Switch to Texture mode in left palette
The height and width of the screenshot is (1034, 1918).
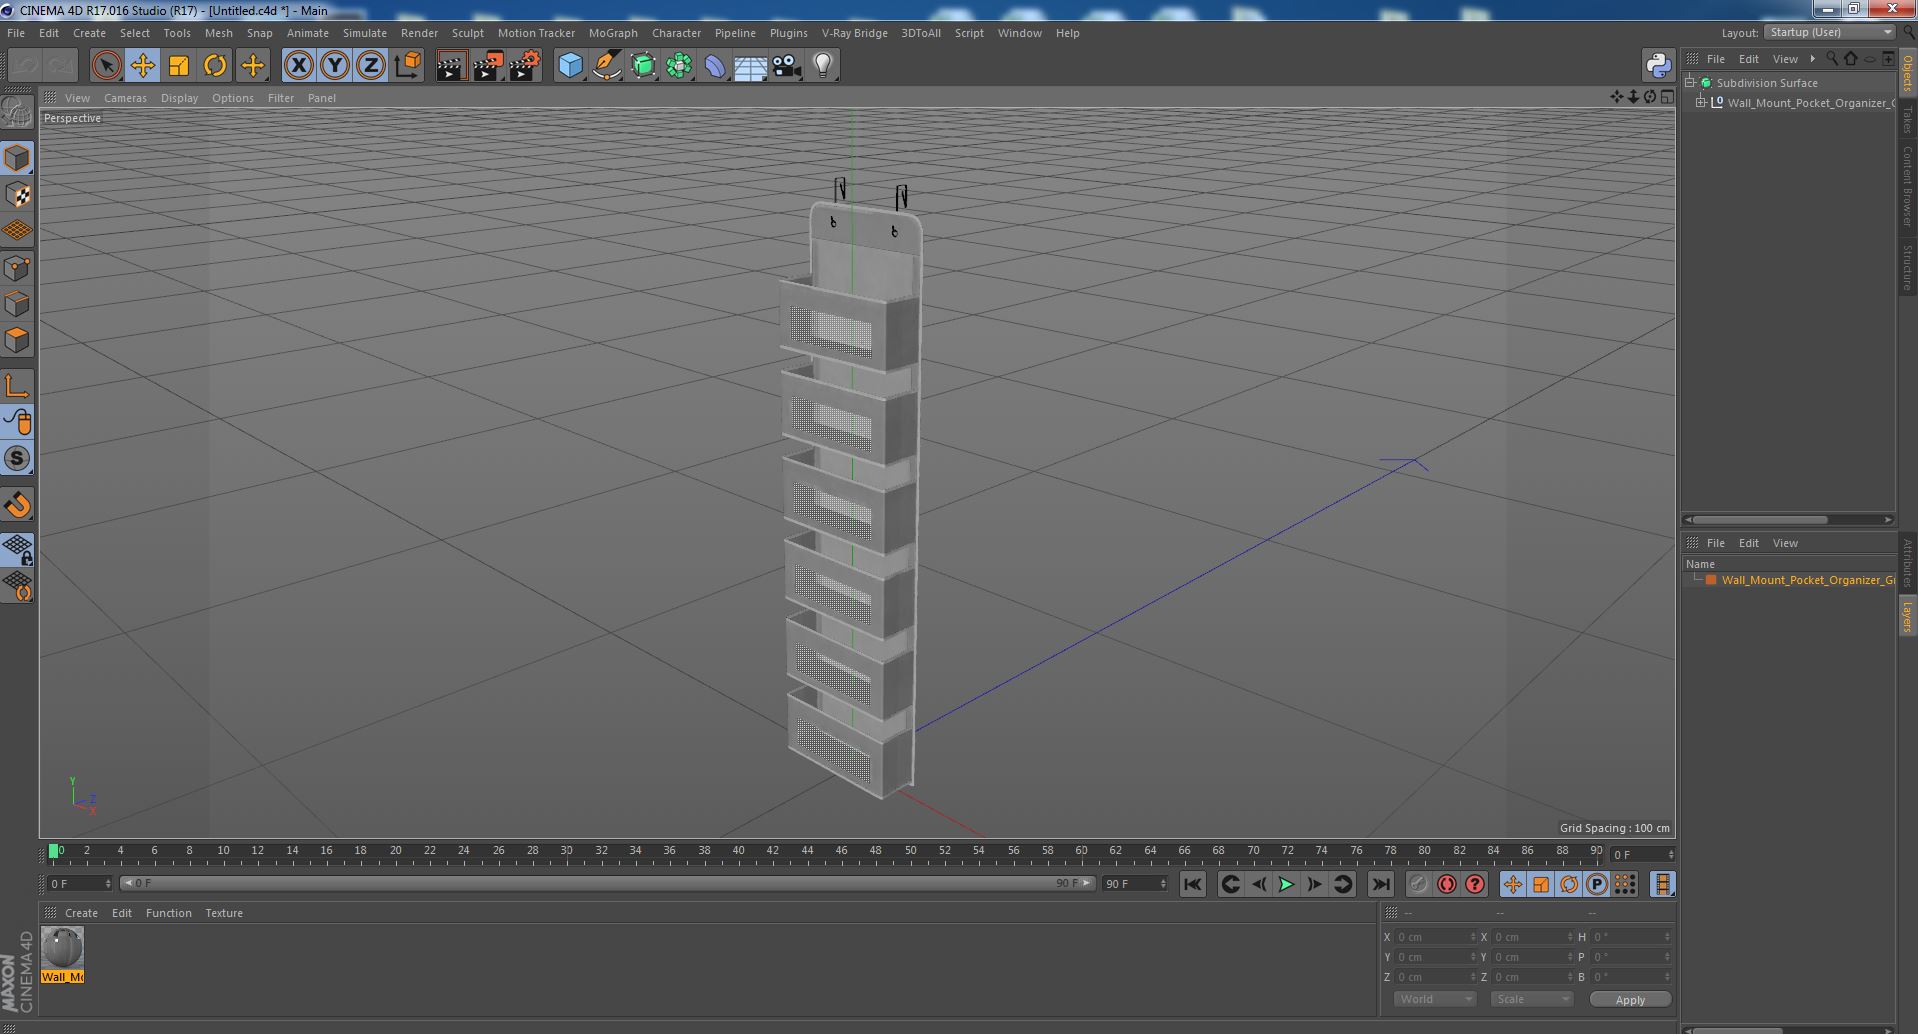point(17,195)
